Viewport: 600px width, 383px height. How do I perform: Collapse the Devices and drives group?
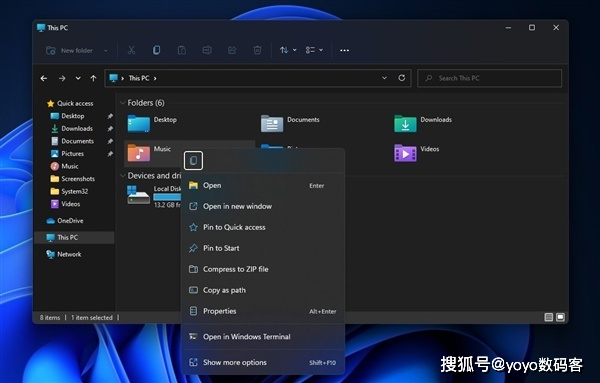[122, 176]
